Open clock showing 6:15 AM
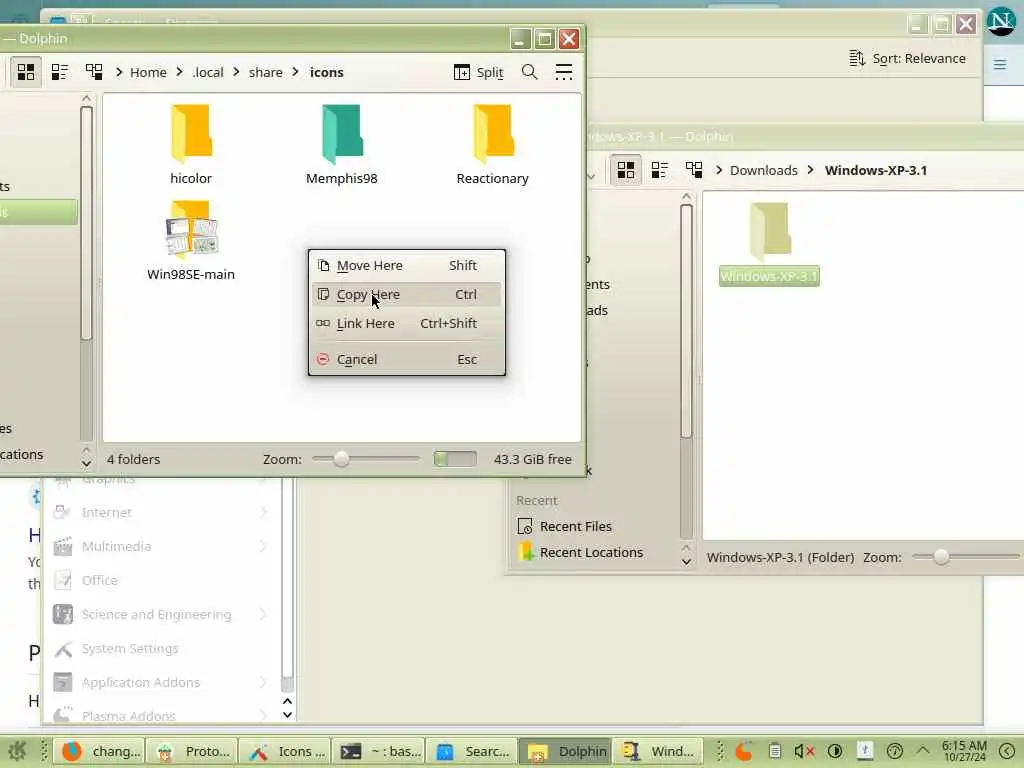Screen dimensions: 1024x768 964,751
